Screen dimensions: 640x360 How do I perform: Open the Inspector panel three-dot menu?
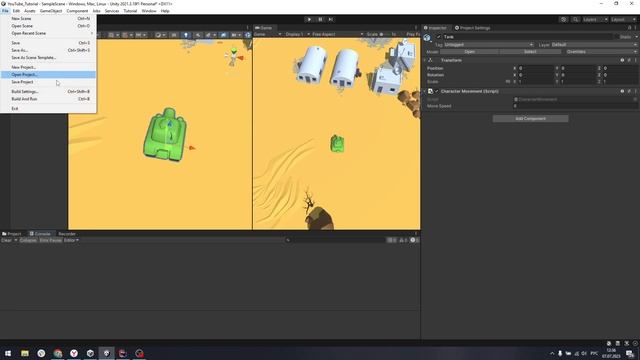(636, 28)
